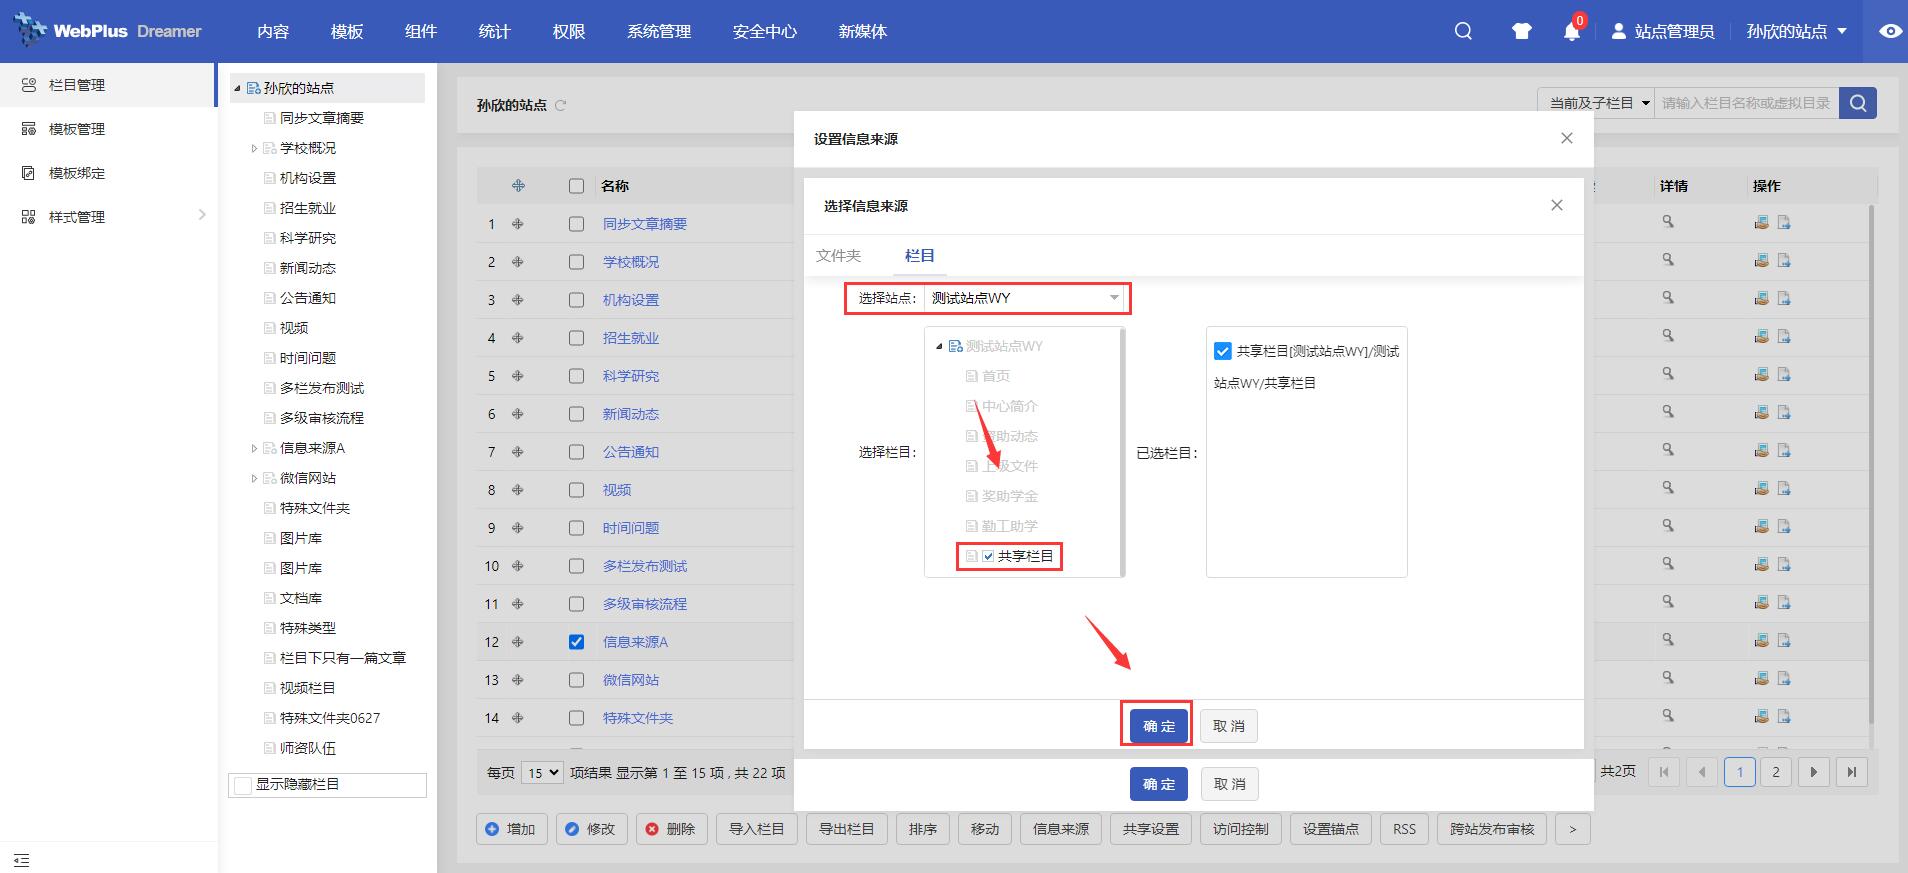Open the per-page count dropdown showing 15

coord(543,773)
